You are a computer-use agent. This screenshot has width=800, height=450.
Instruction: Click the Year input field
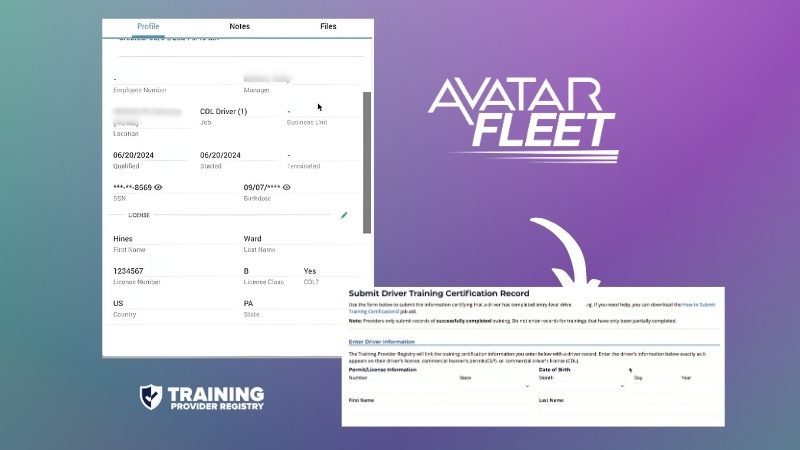click(x=700, y=386)
